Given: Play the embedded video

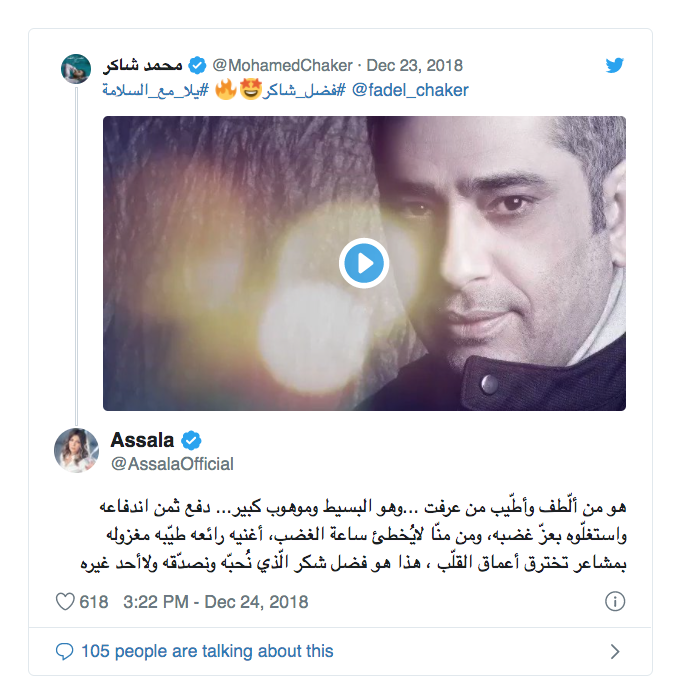Looking at the screenshot, I should (364, 263).
